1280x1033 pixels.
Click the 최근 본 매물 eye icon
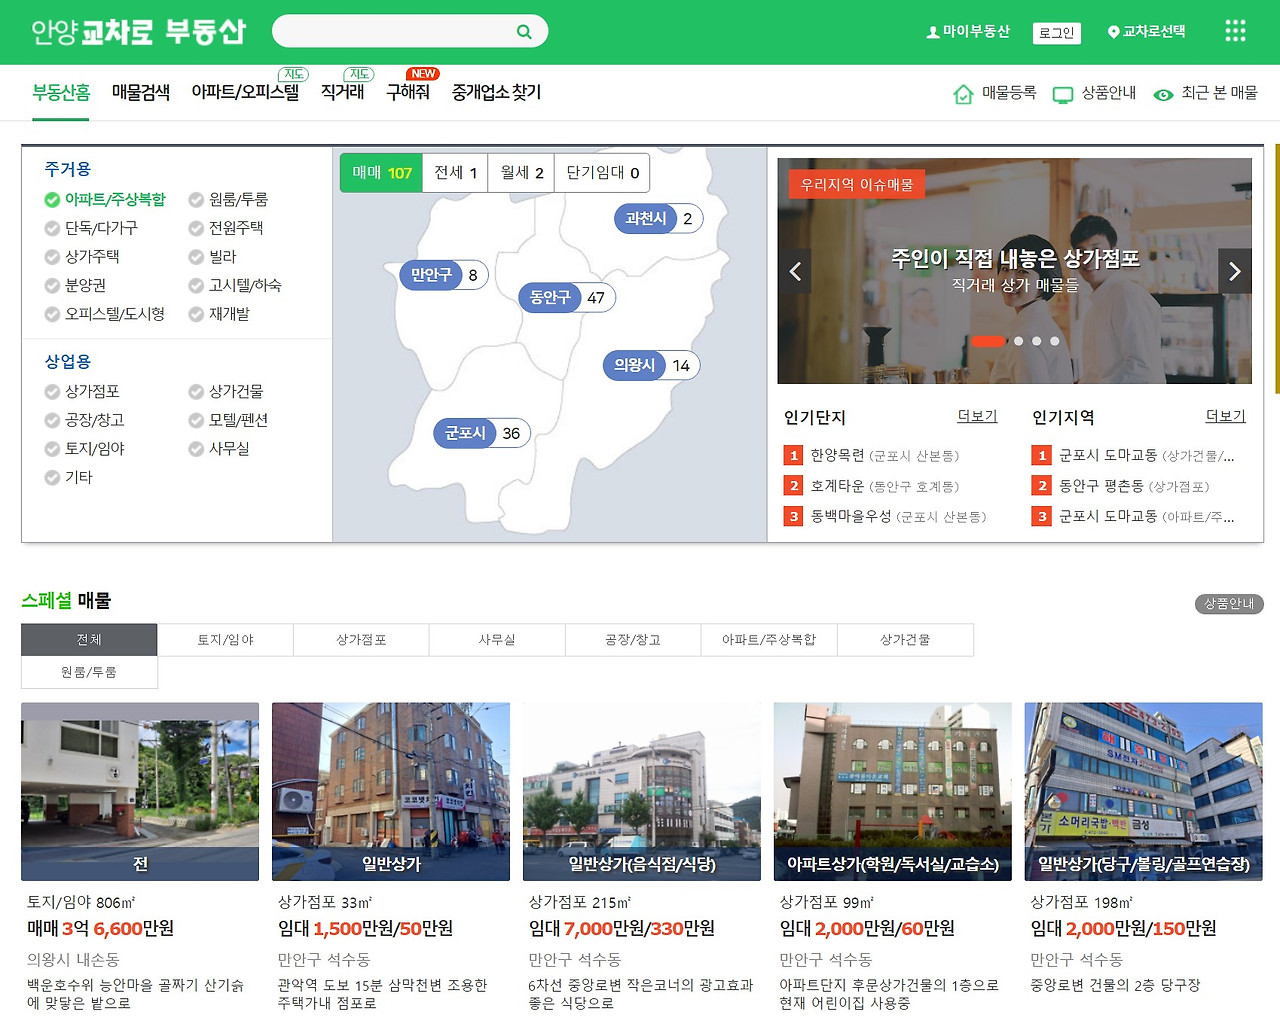1163,95
